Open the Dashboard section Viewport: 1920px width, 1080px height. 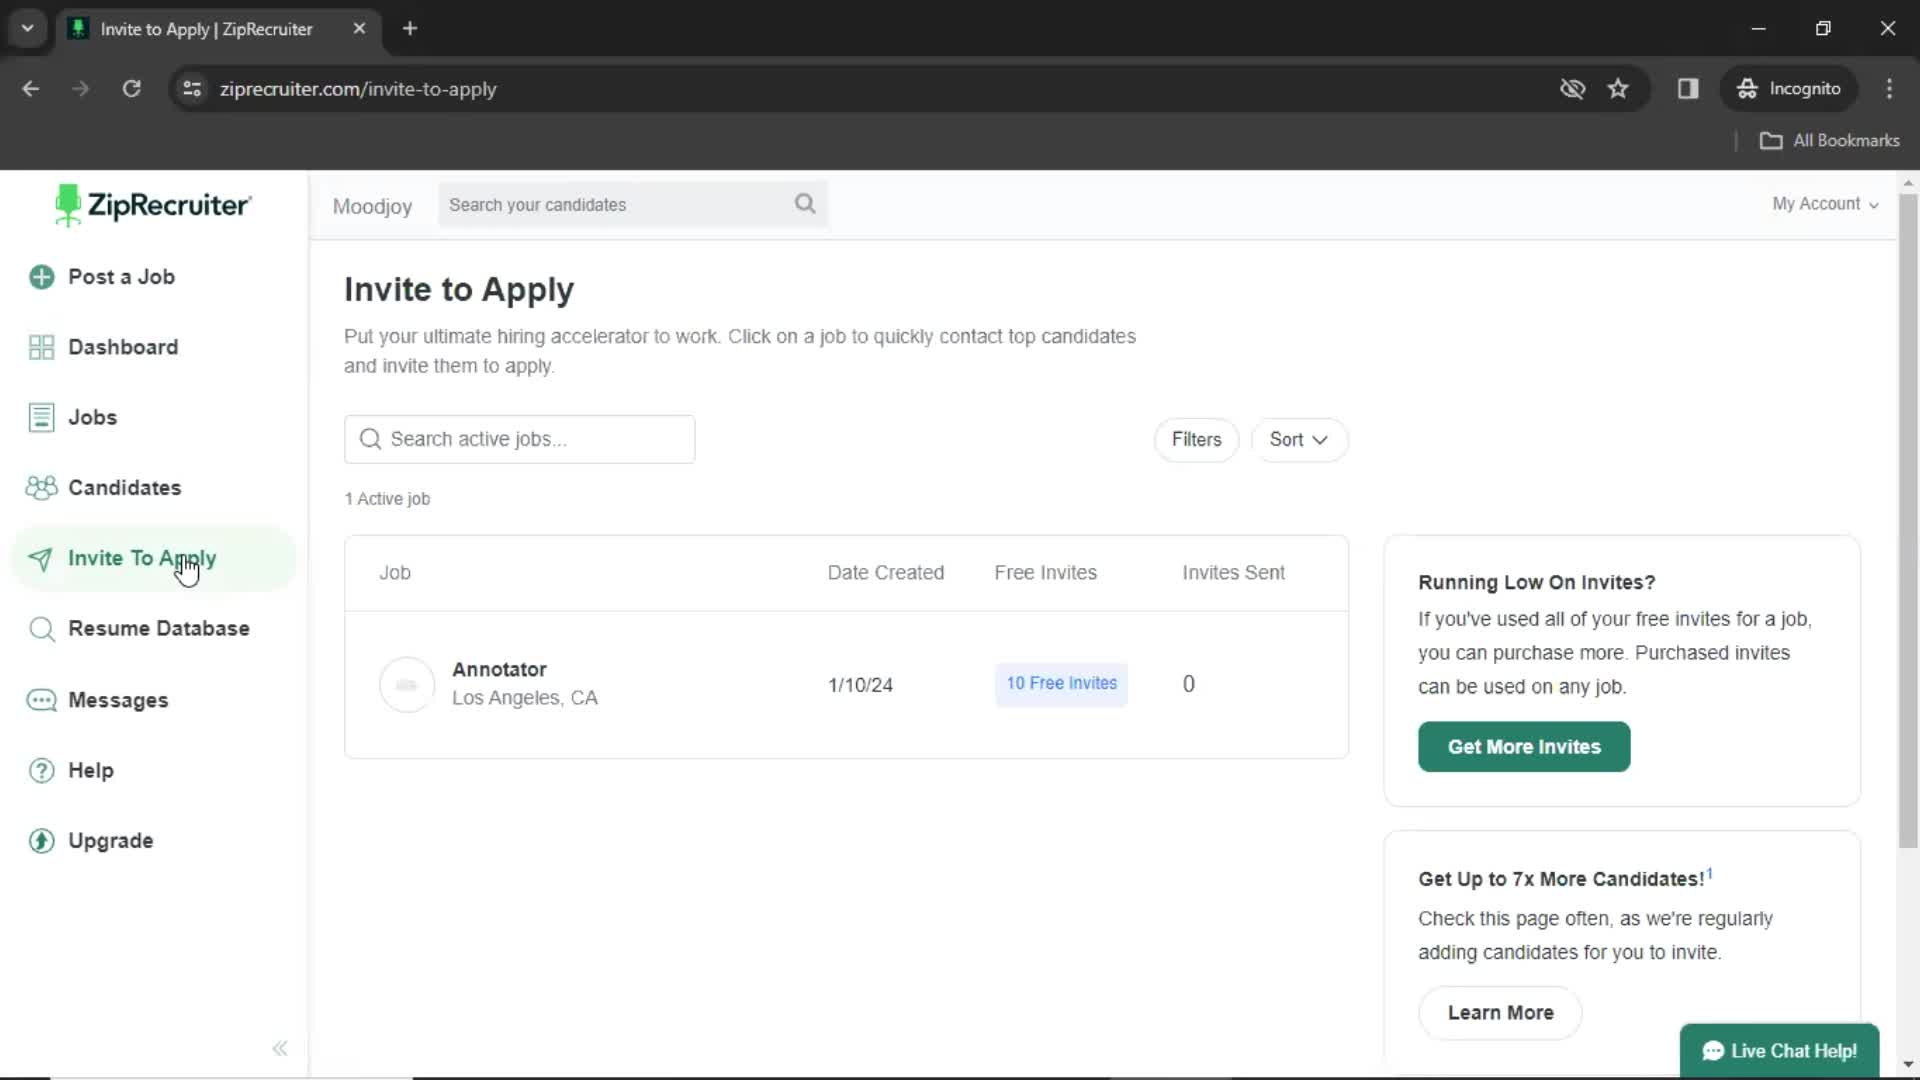coord(123,347)
